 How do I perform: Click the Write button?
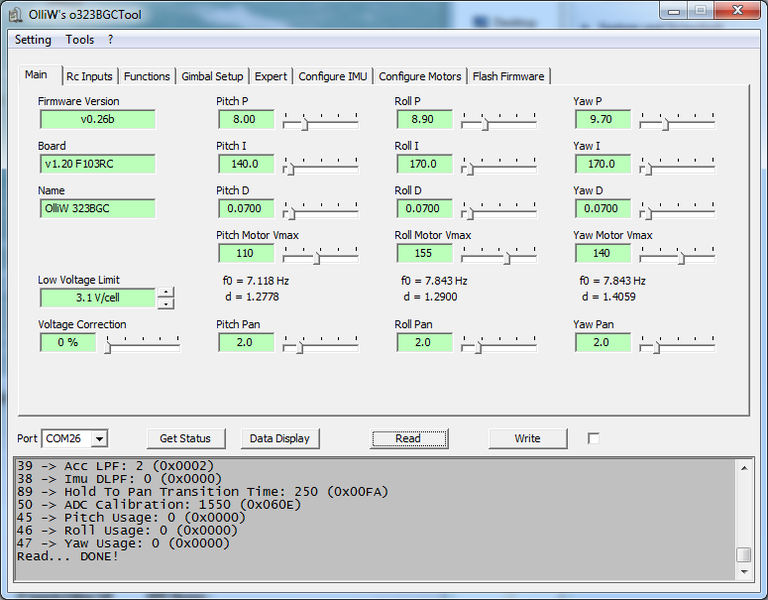click(527, 438)
